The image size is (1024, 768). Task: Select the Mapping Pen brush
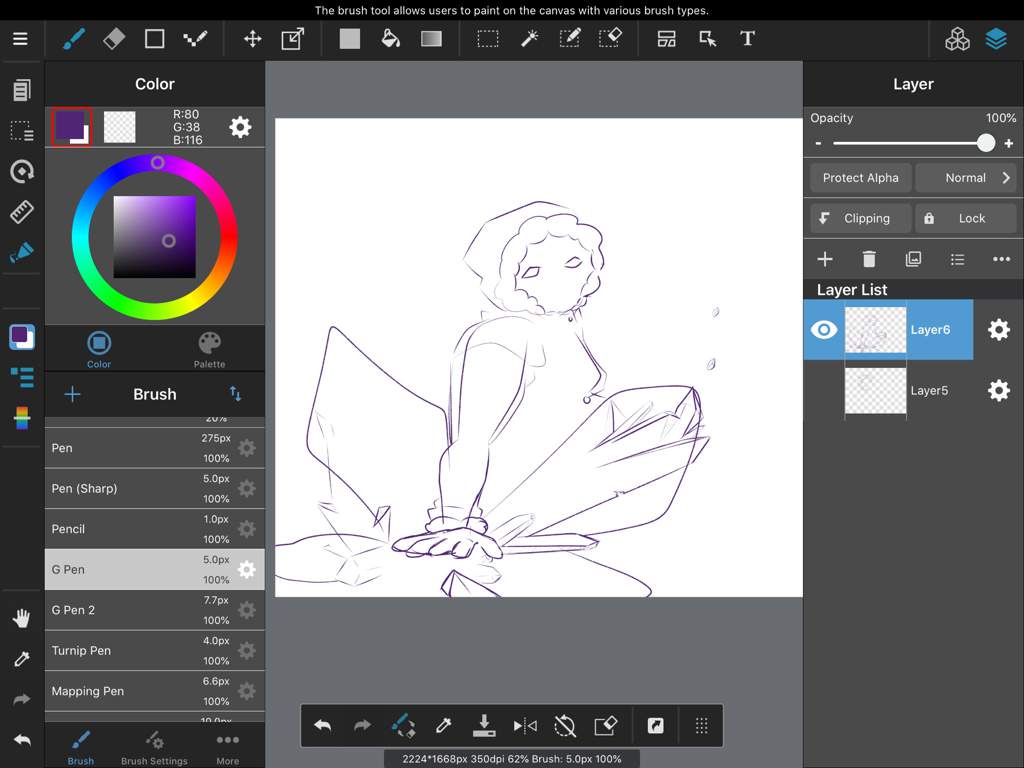pos(155,691)
